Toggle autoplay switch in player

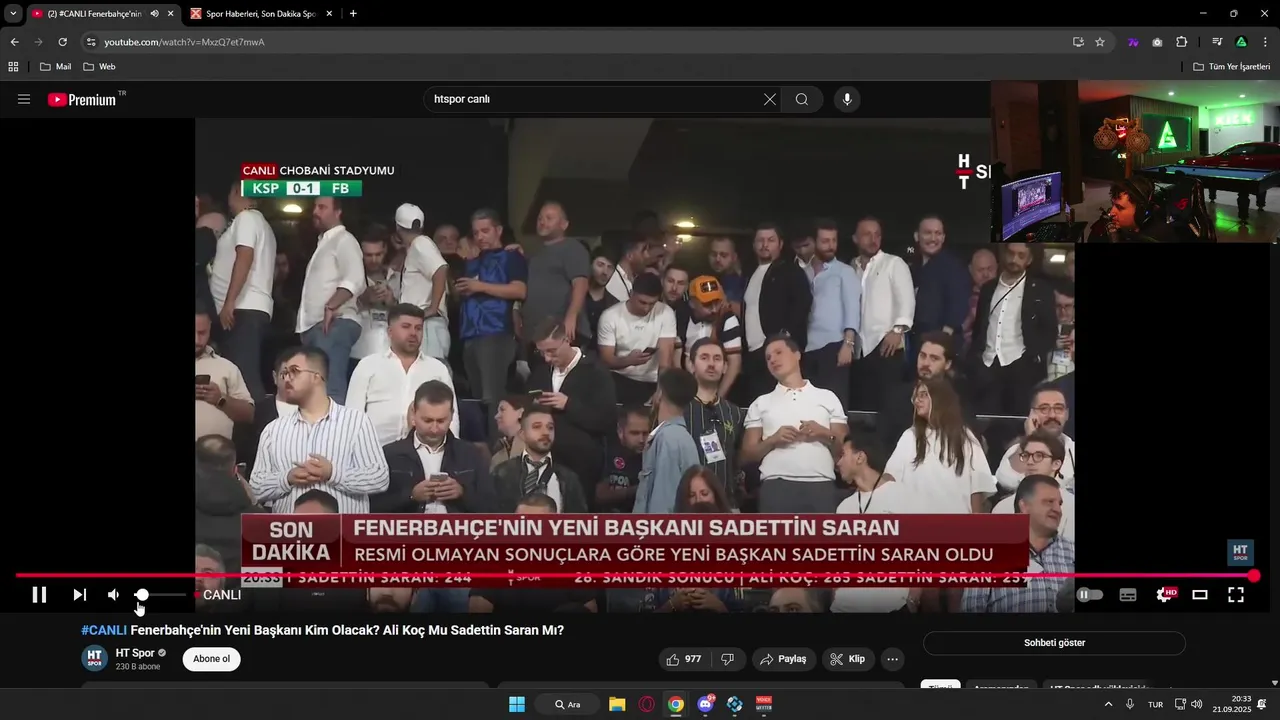tap(1089, 595)
